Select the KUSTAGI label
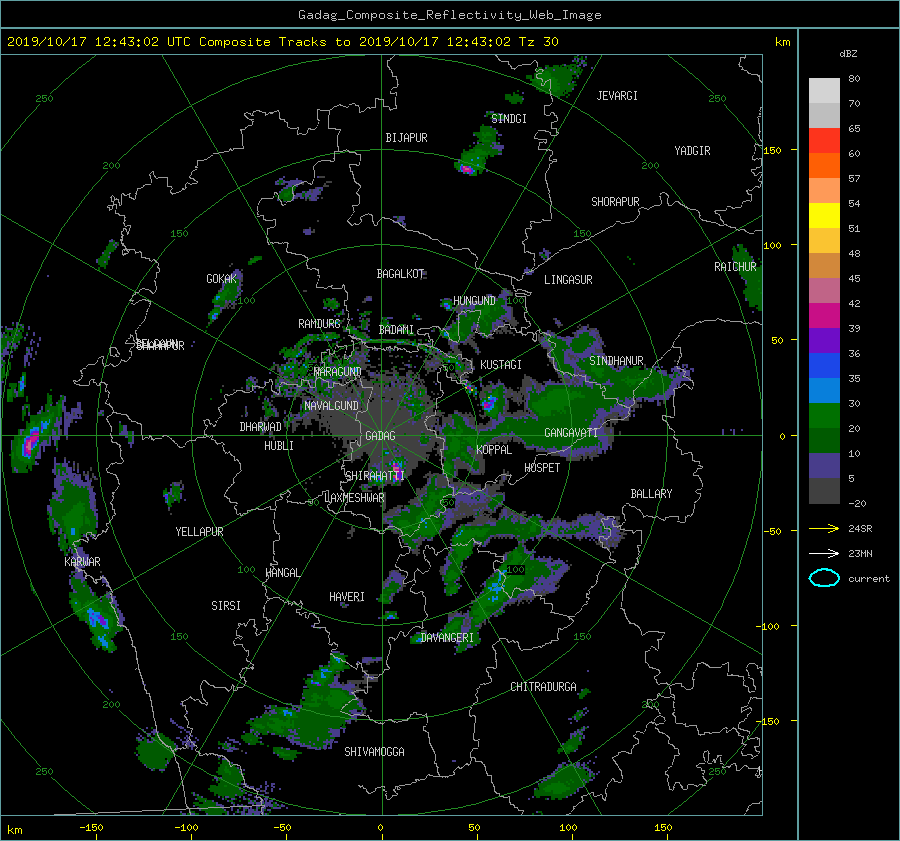 (501, 365)
